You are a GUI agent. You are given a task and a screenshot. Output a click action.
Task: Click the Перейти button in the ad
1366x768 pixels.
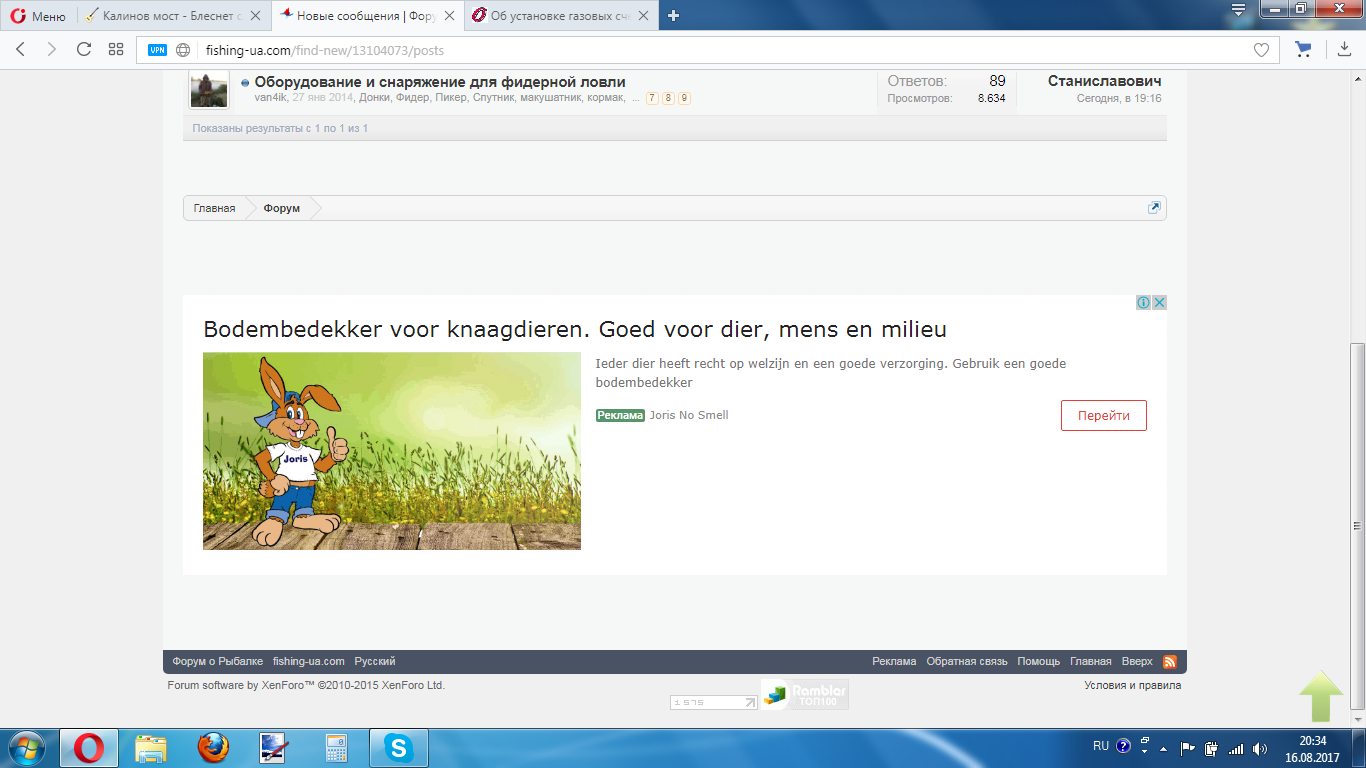(1103, 416)
